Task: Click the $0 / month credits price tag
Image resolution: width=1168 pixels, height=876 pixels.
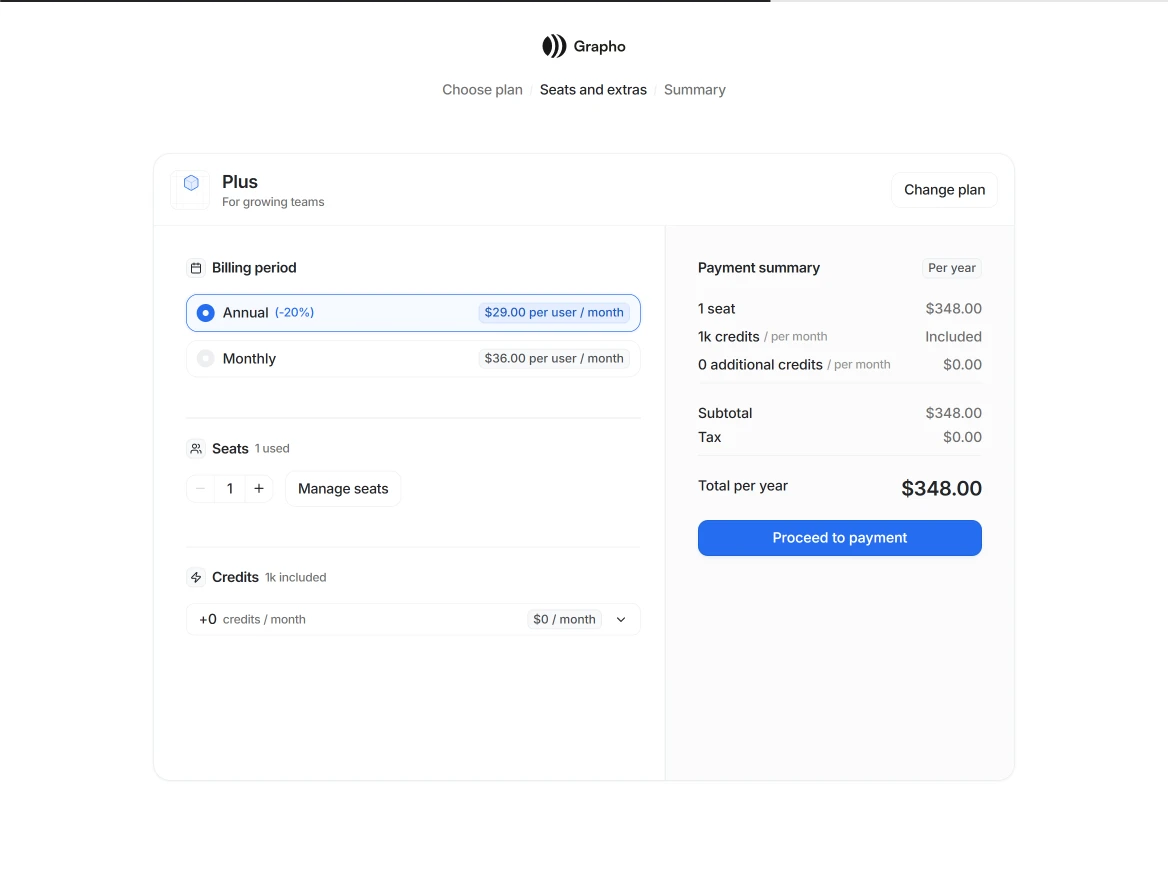Action: 564,620
